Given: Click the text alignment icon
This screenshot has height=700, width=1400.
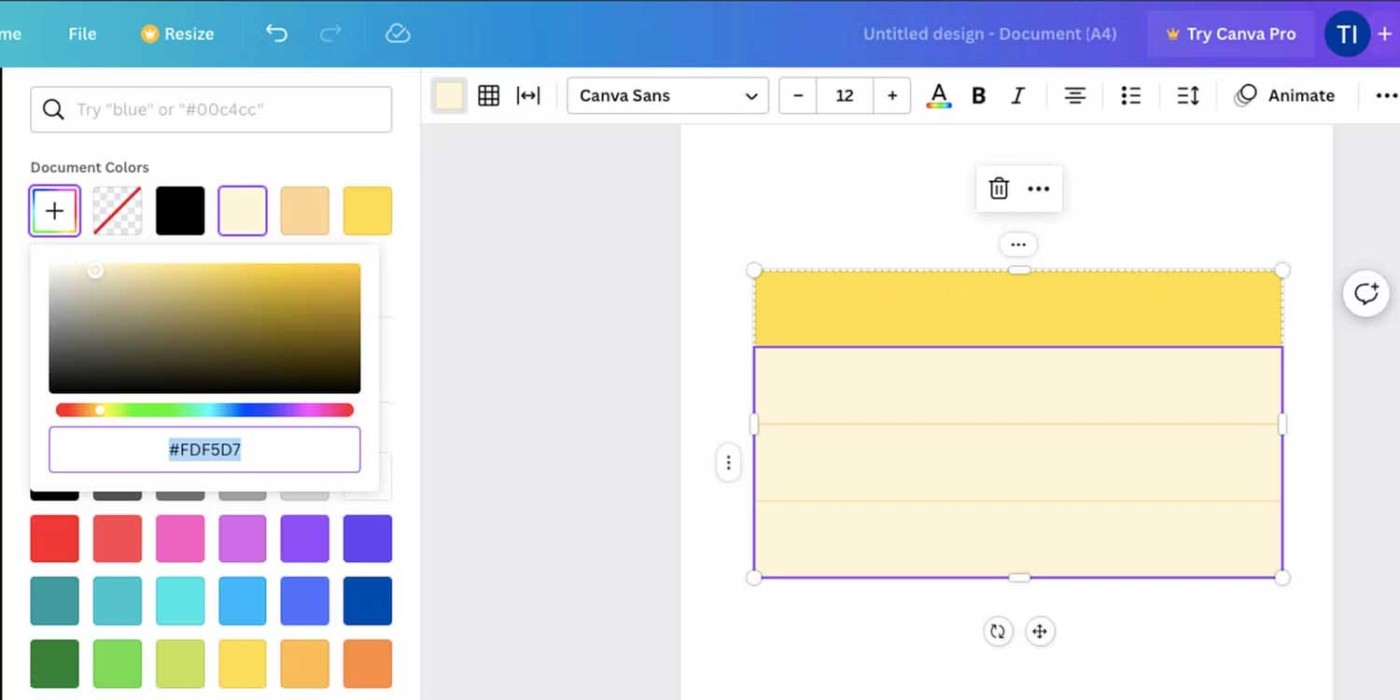Looking at the screenshot, I should click(x=1074, y=96).
